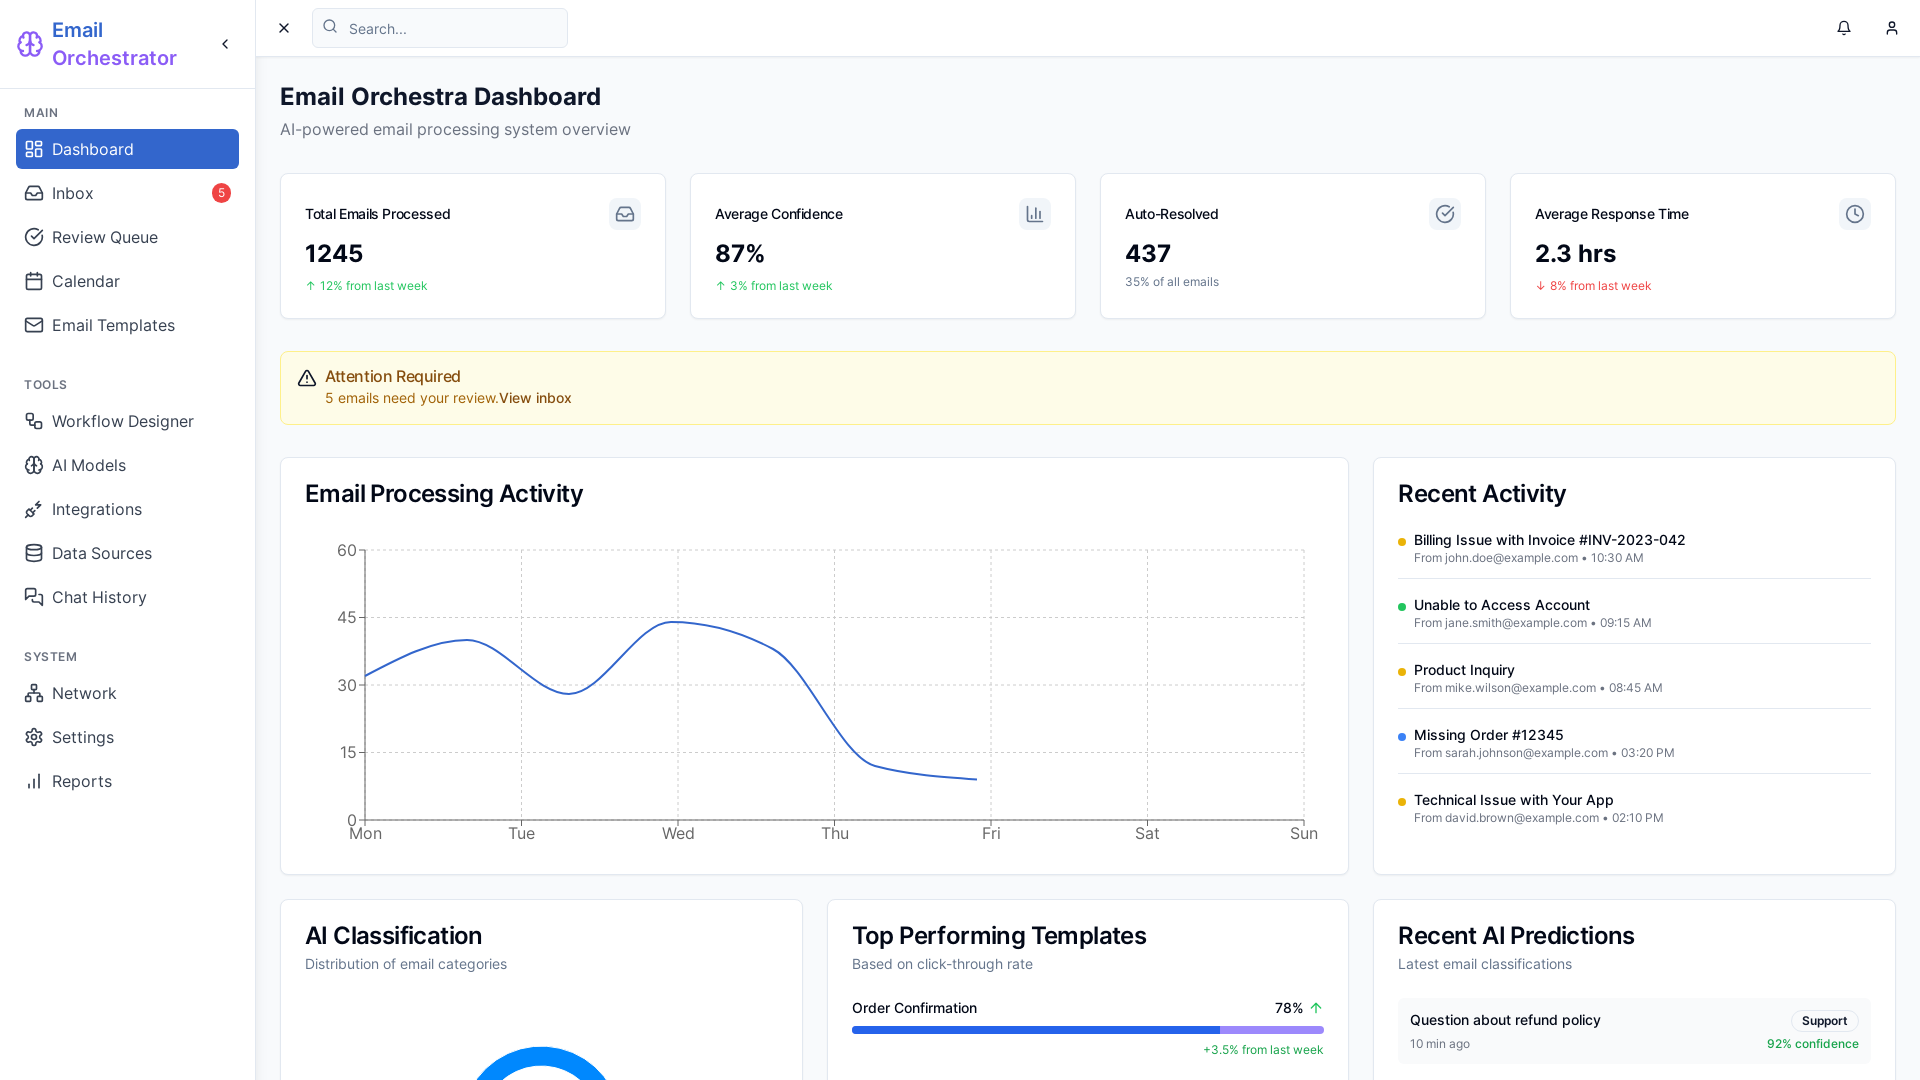
Task: Click the warning triangle in Attention Required
Action: point(307,378)
